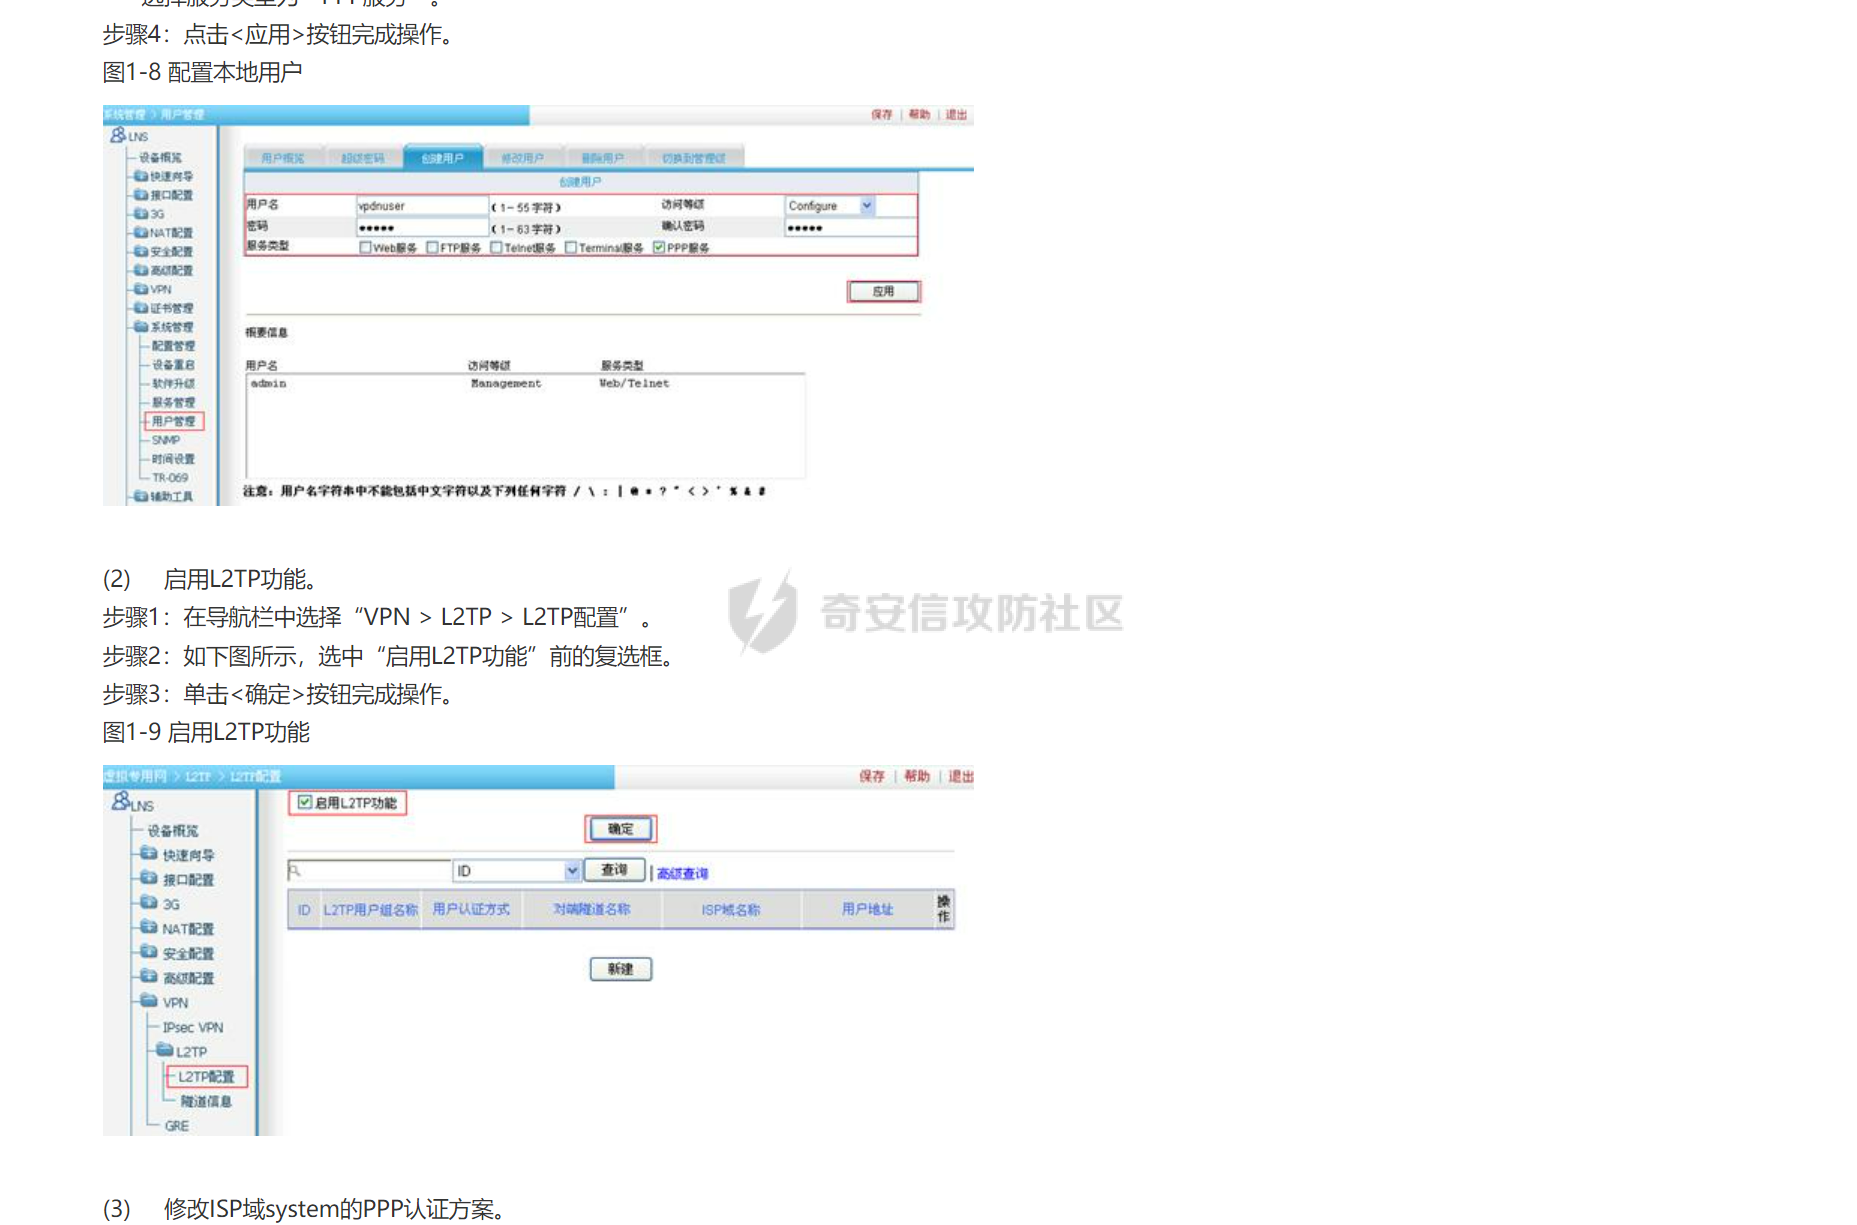Click the 系统管理 folder icon in figure 1-8

pyautogui.click(x=141, y=327)
